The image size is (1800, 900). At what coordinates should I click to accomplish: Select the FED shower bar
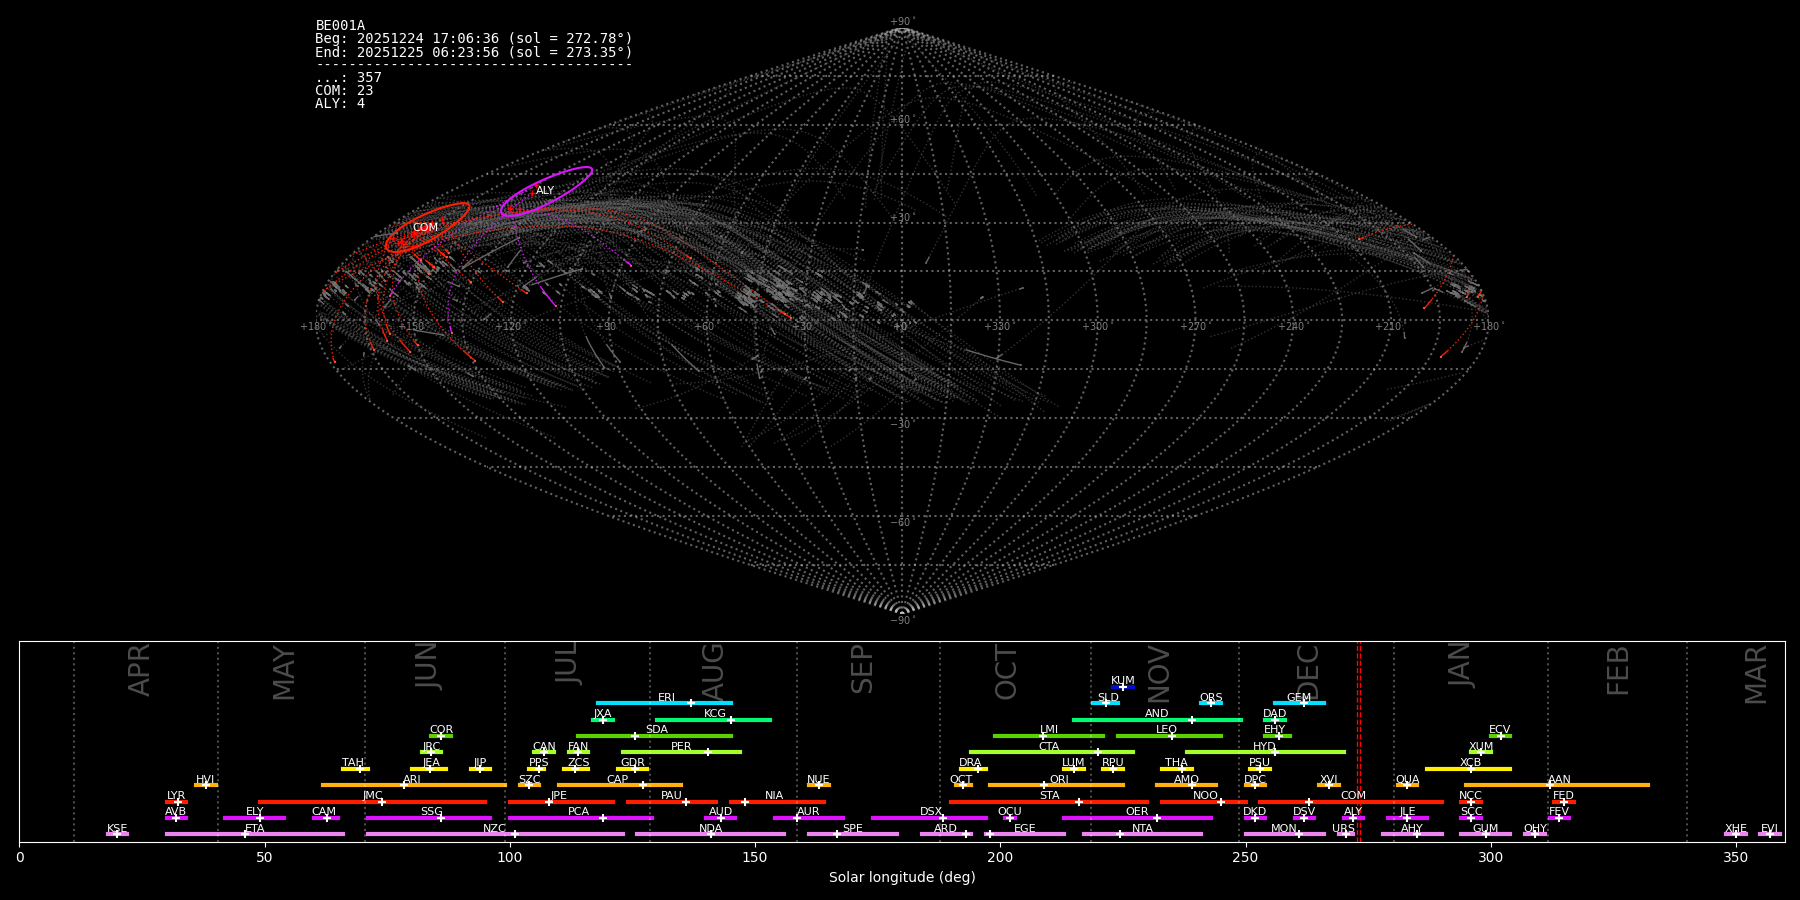pos(1564,802)
